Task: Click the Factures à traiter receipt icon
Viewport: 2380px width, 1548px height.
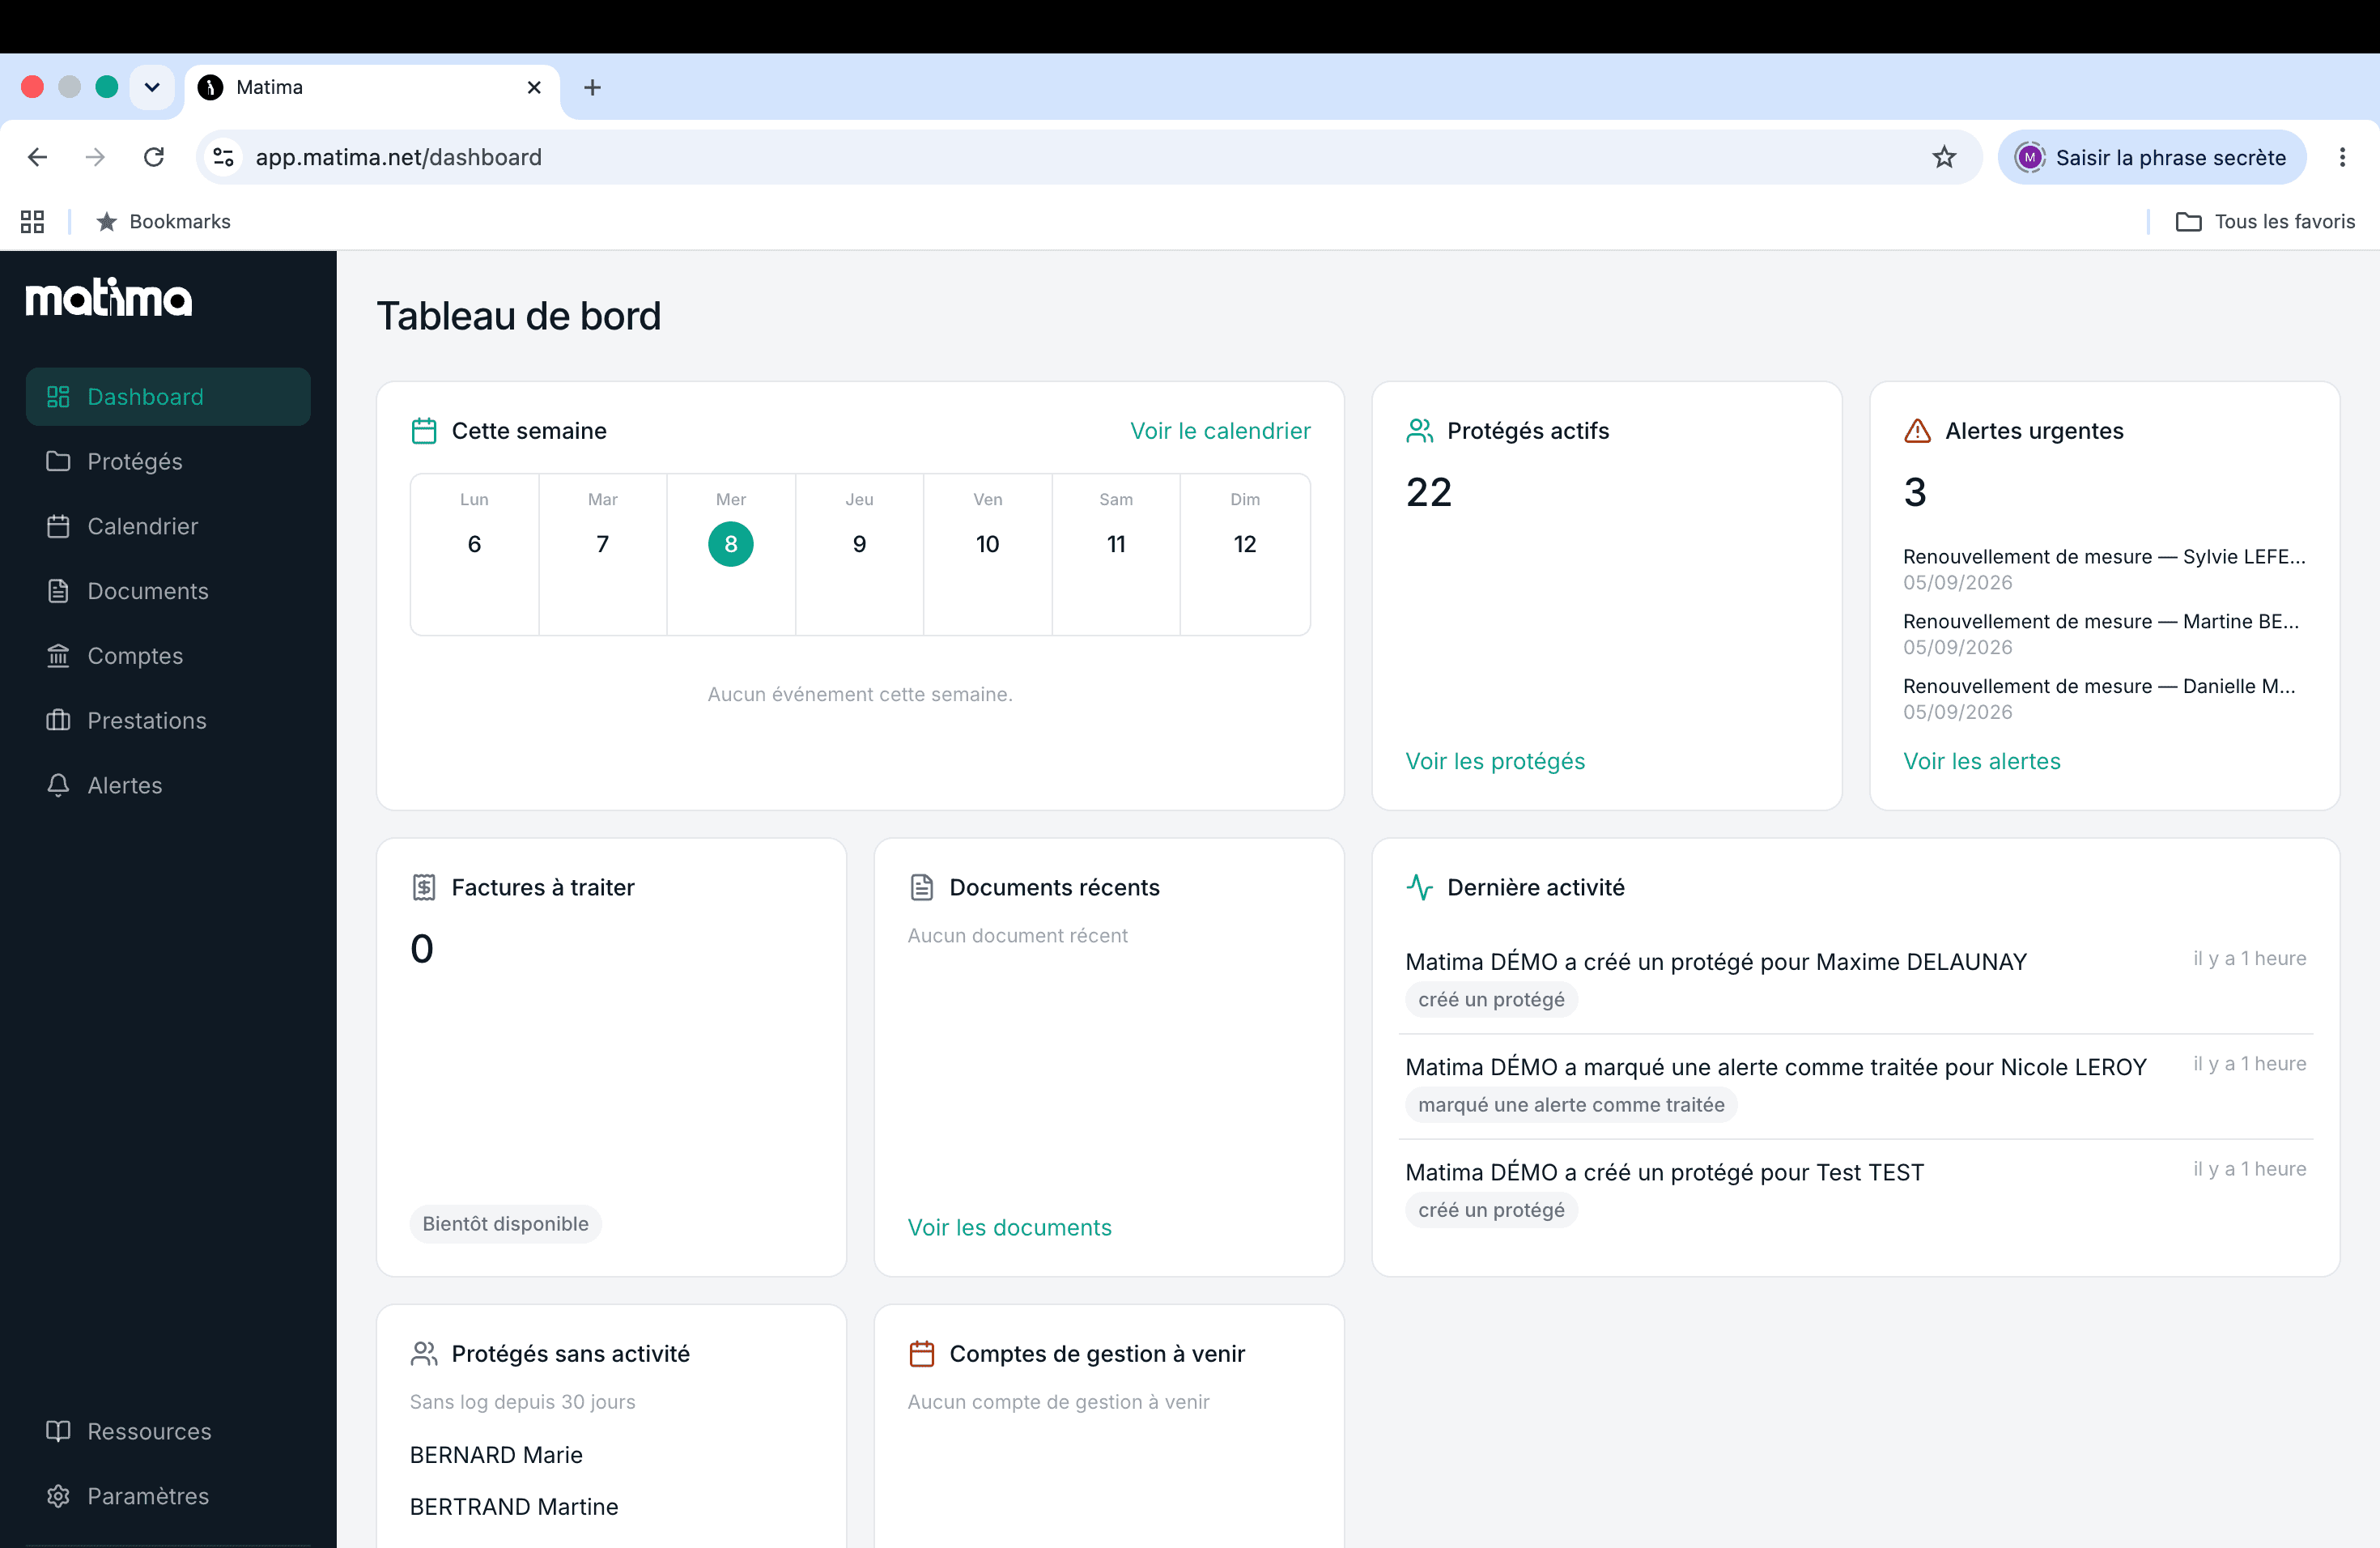Action: (424, 887)
